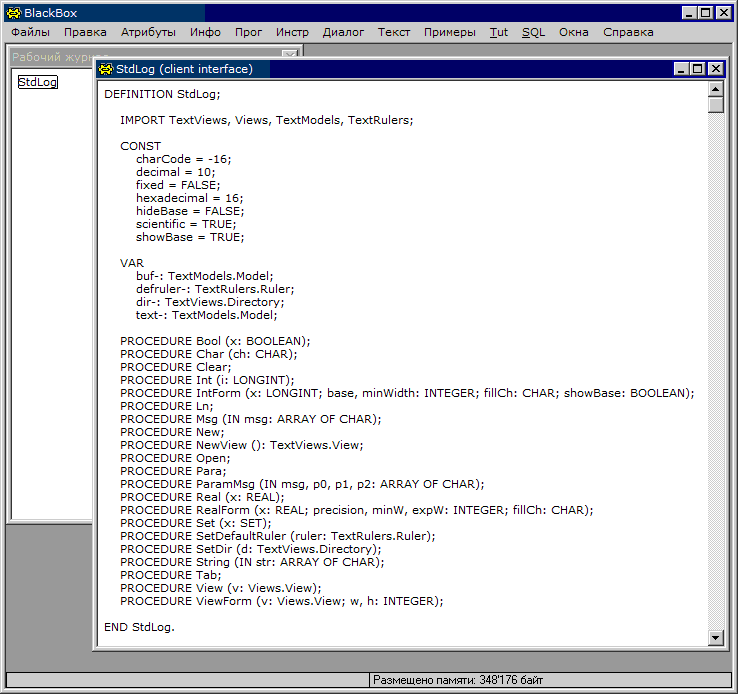Open the Файлы menu
738x694 pixels.
tap(30, 32)
